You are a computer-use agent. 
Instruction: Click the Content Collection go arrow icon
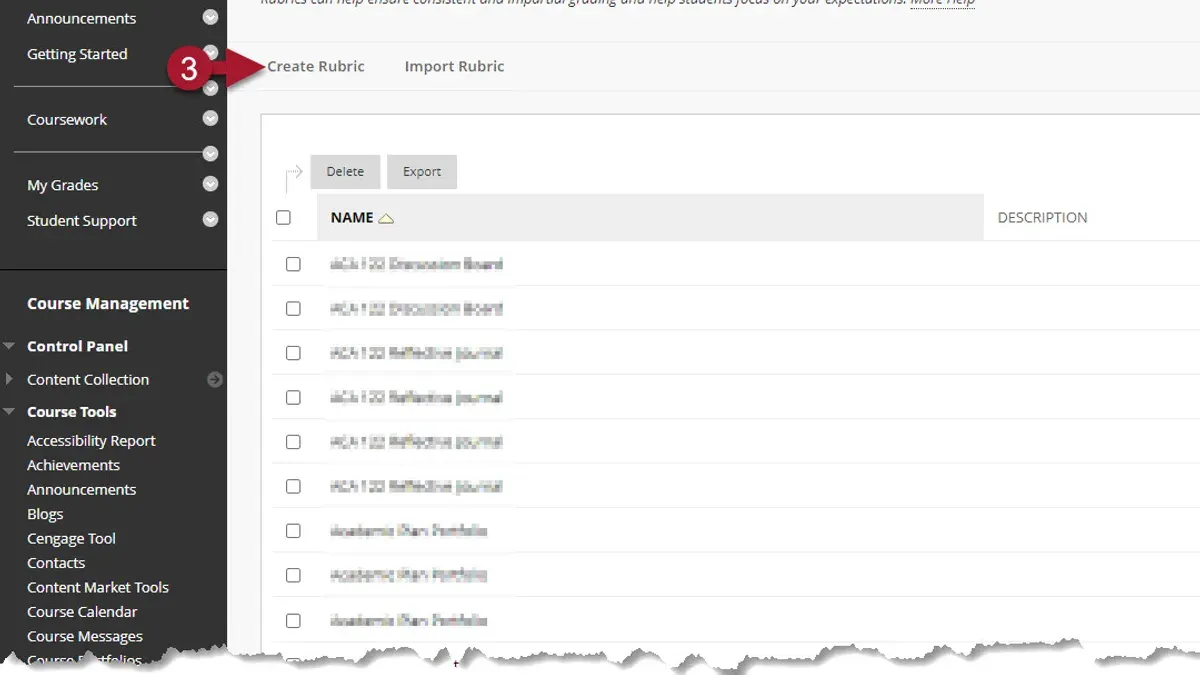pyautogui.click(x=215, y=380)
